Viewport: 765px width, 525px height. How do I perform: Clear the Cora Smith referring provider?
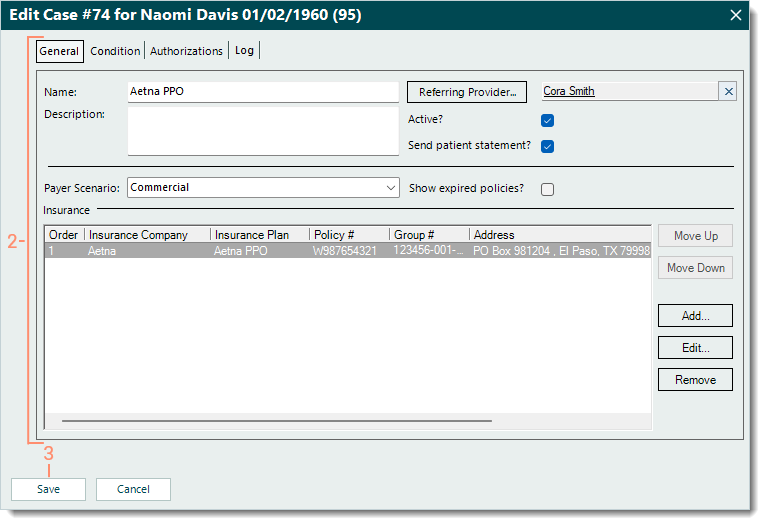coord(728,91)
